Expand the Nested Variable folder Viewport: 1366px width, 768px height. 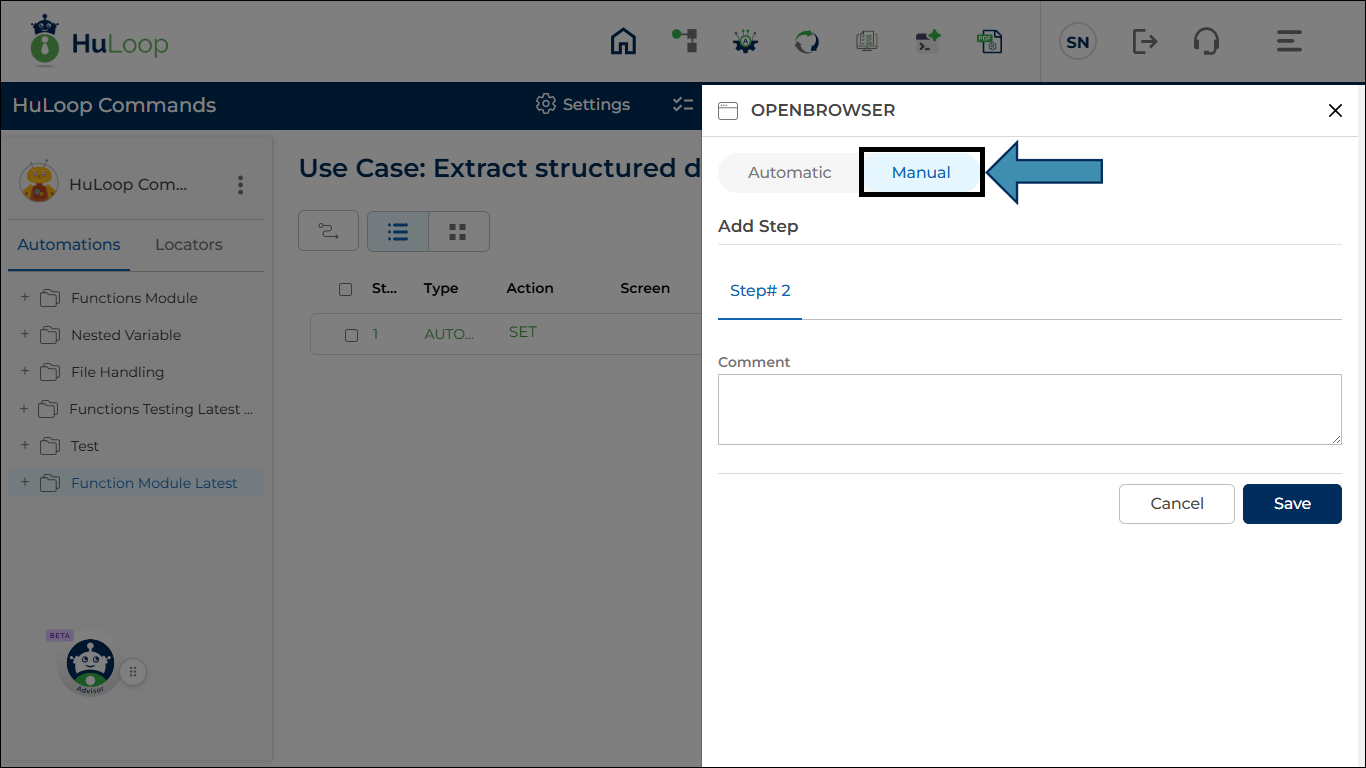coord(25,334)
